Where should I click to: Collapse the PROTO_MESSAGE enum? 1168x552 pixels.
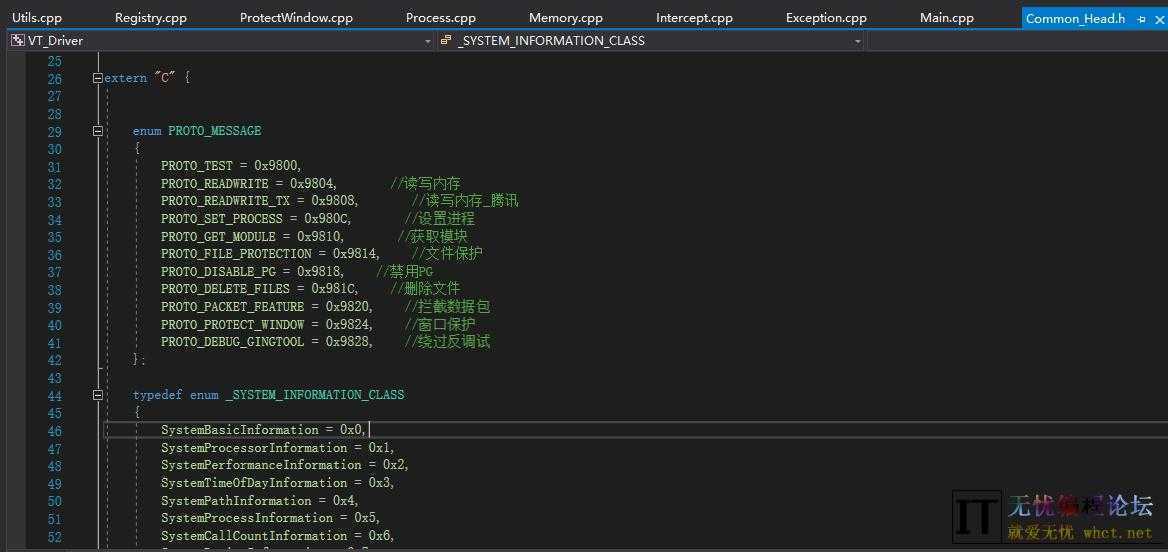(x=97, y=131)
